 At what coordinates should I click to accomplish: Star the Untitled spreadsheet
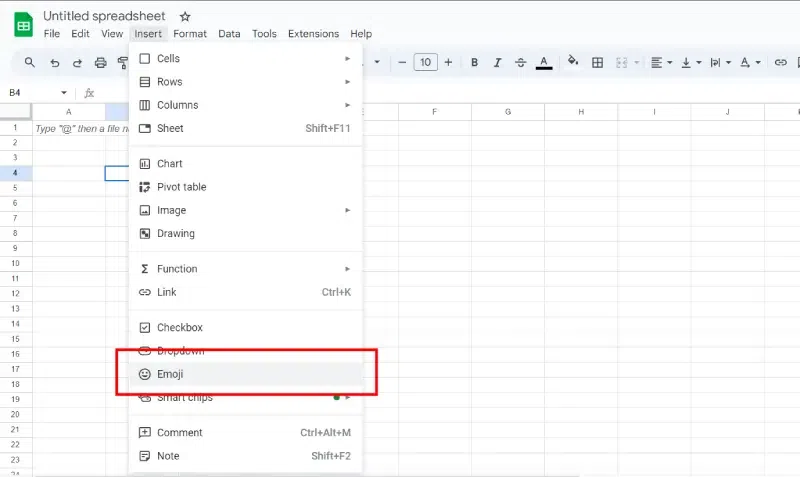185,17
